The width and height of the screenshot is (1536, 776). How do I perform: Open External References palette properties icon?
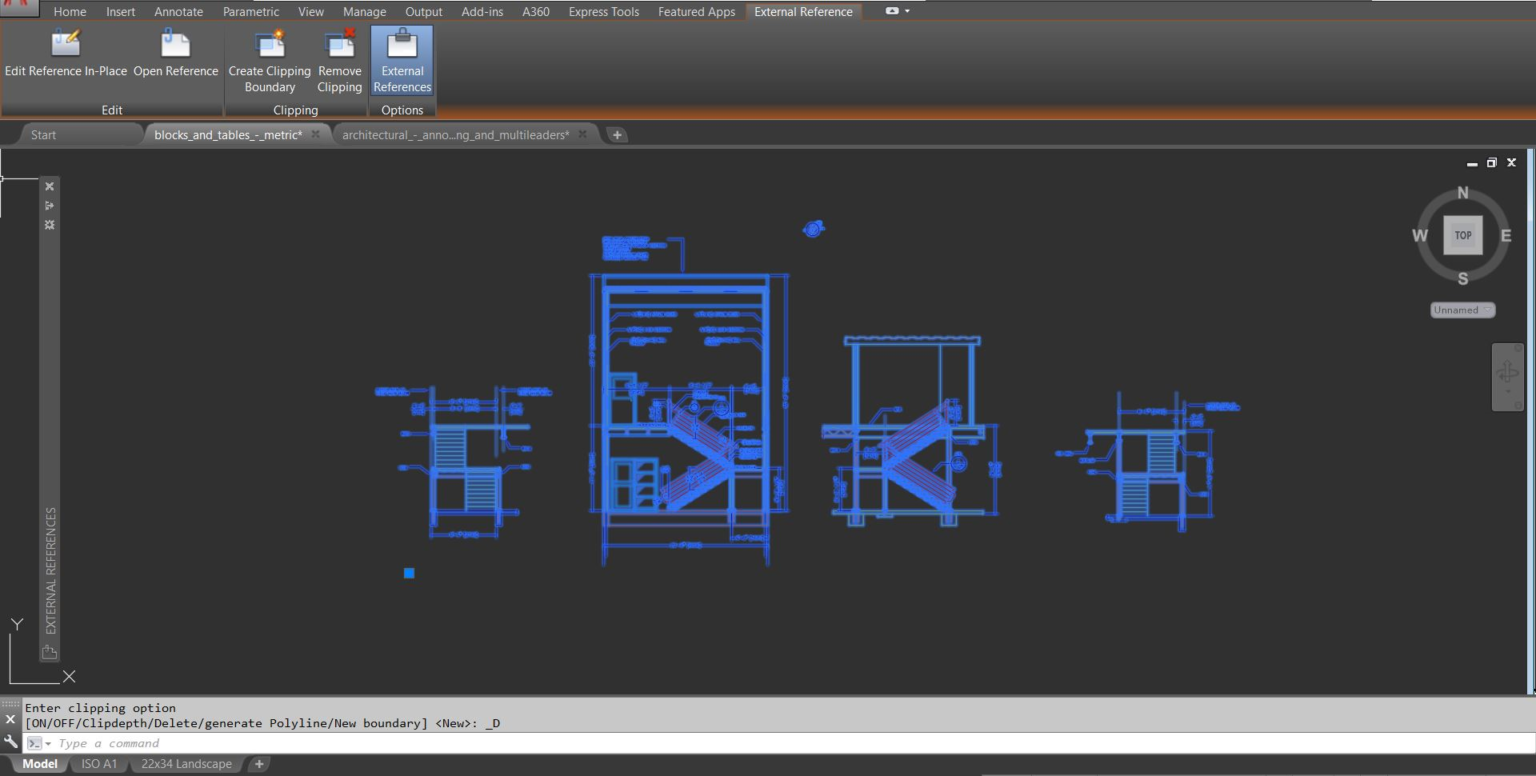(49, 225)
